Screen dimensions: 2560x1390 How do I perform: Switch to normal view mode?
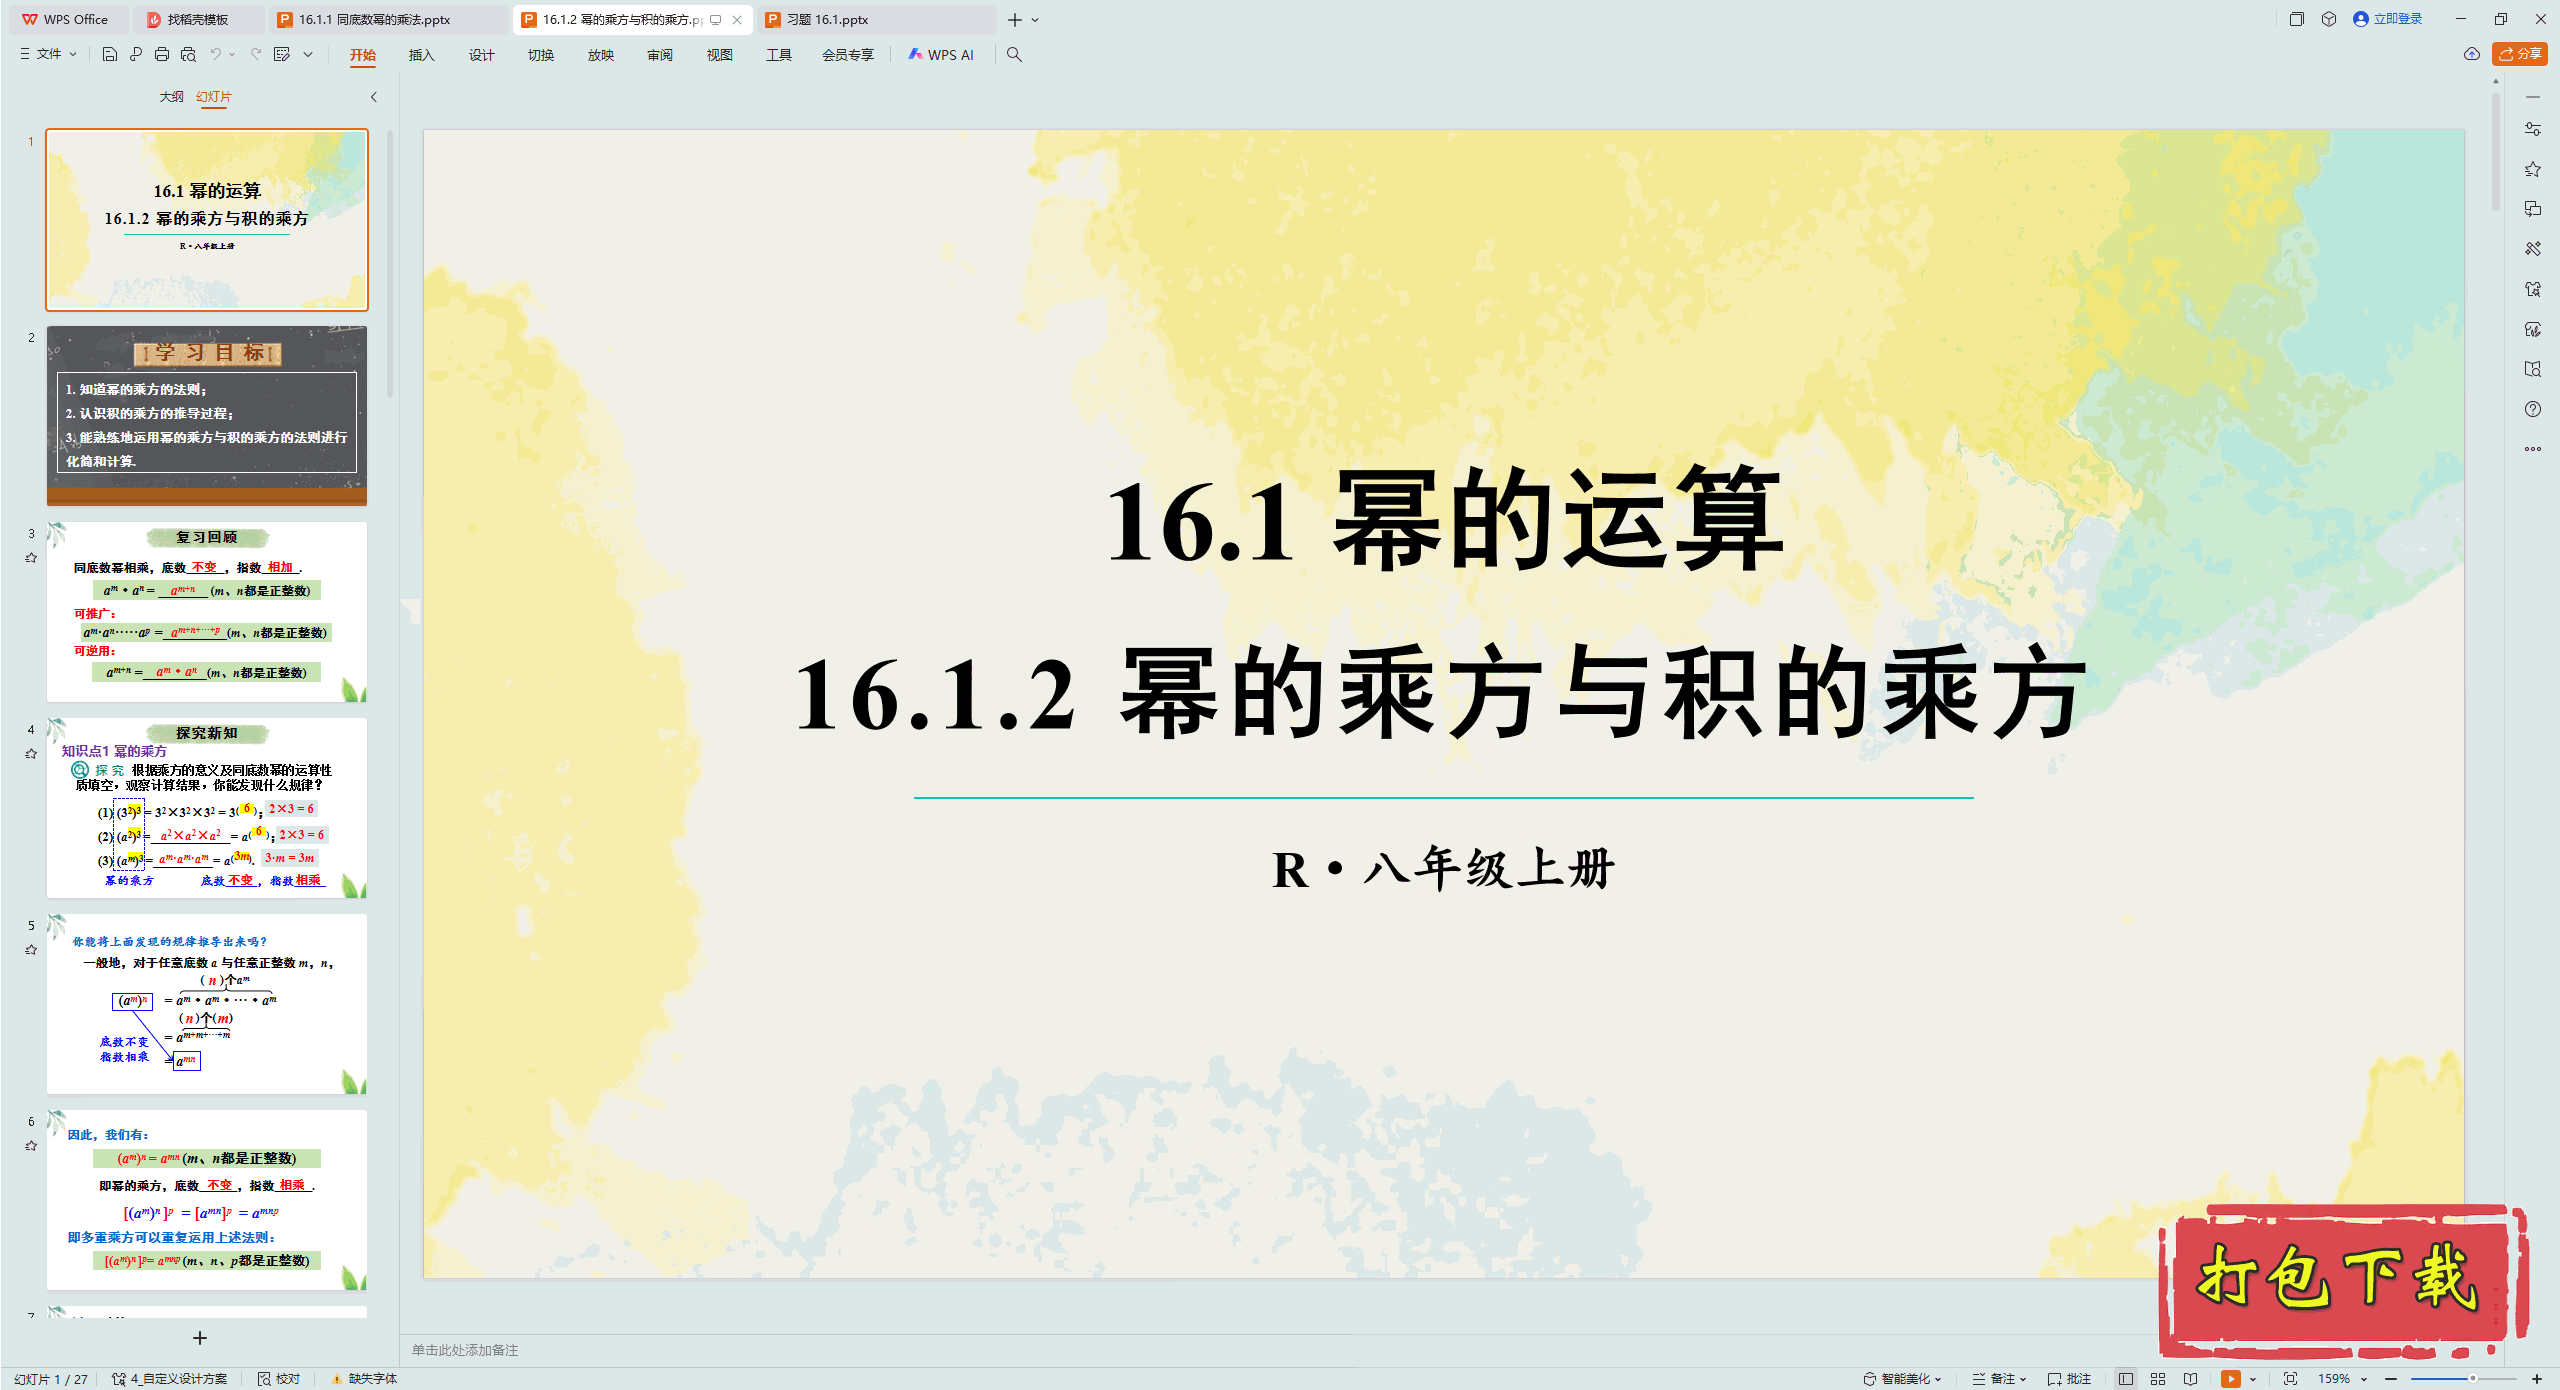(2126, 1378)
